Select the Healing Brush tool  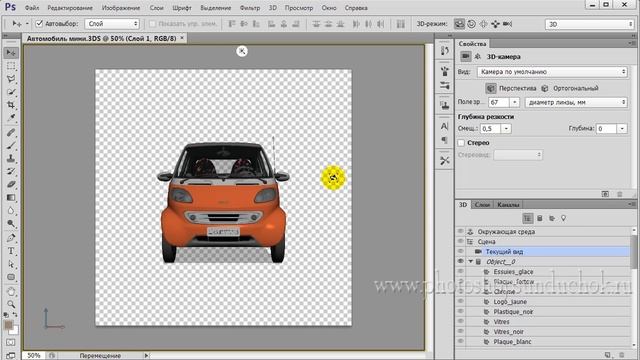coord(11,132)
